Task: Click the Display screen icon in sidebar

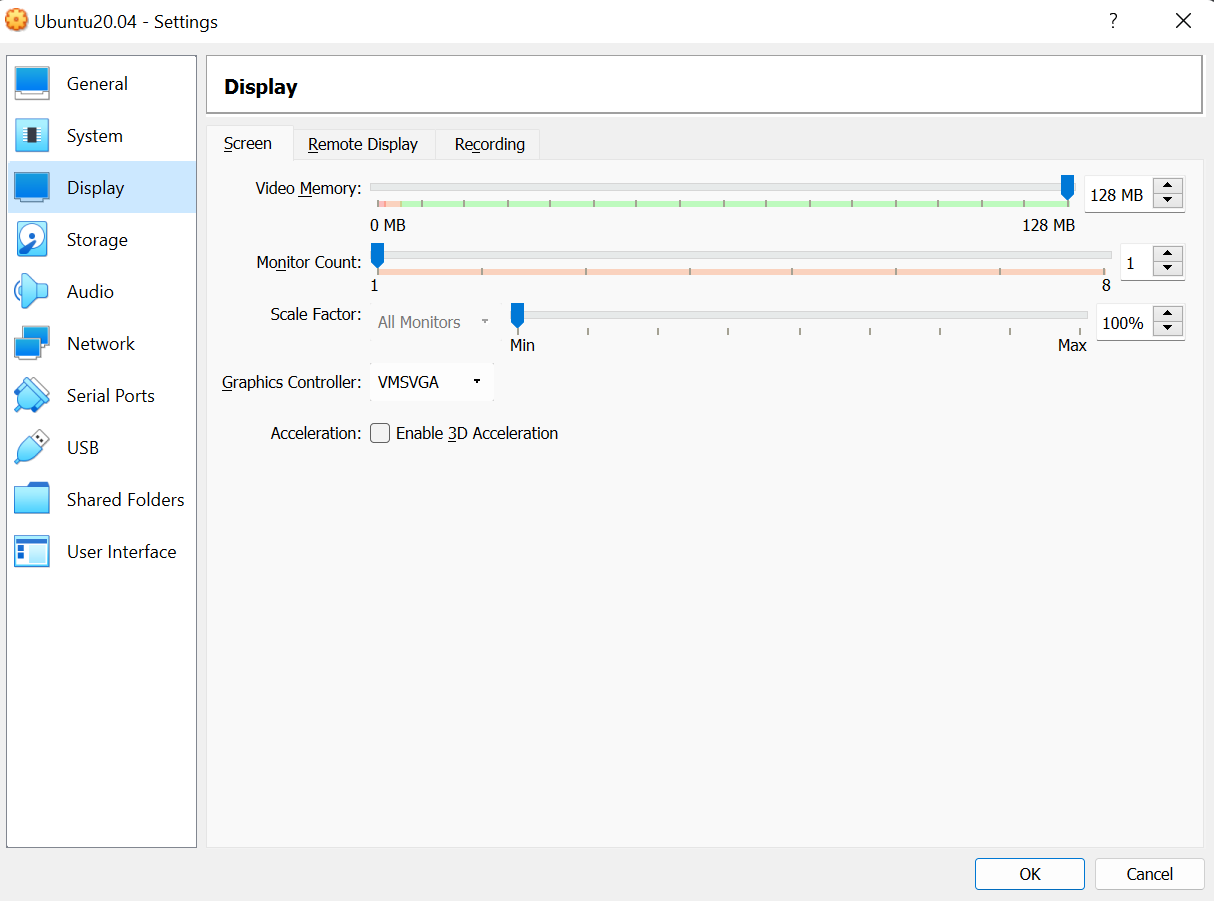Action: pyautogui.click(x=32, y=188)
